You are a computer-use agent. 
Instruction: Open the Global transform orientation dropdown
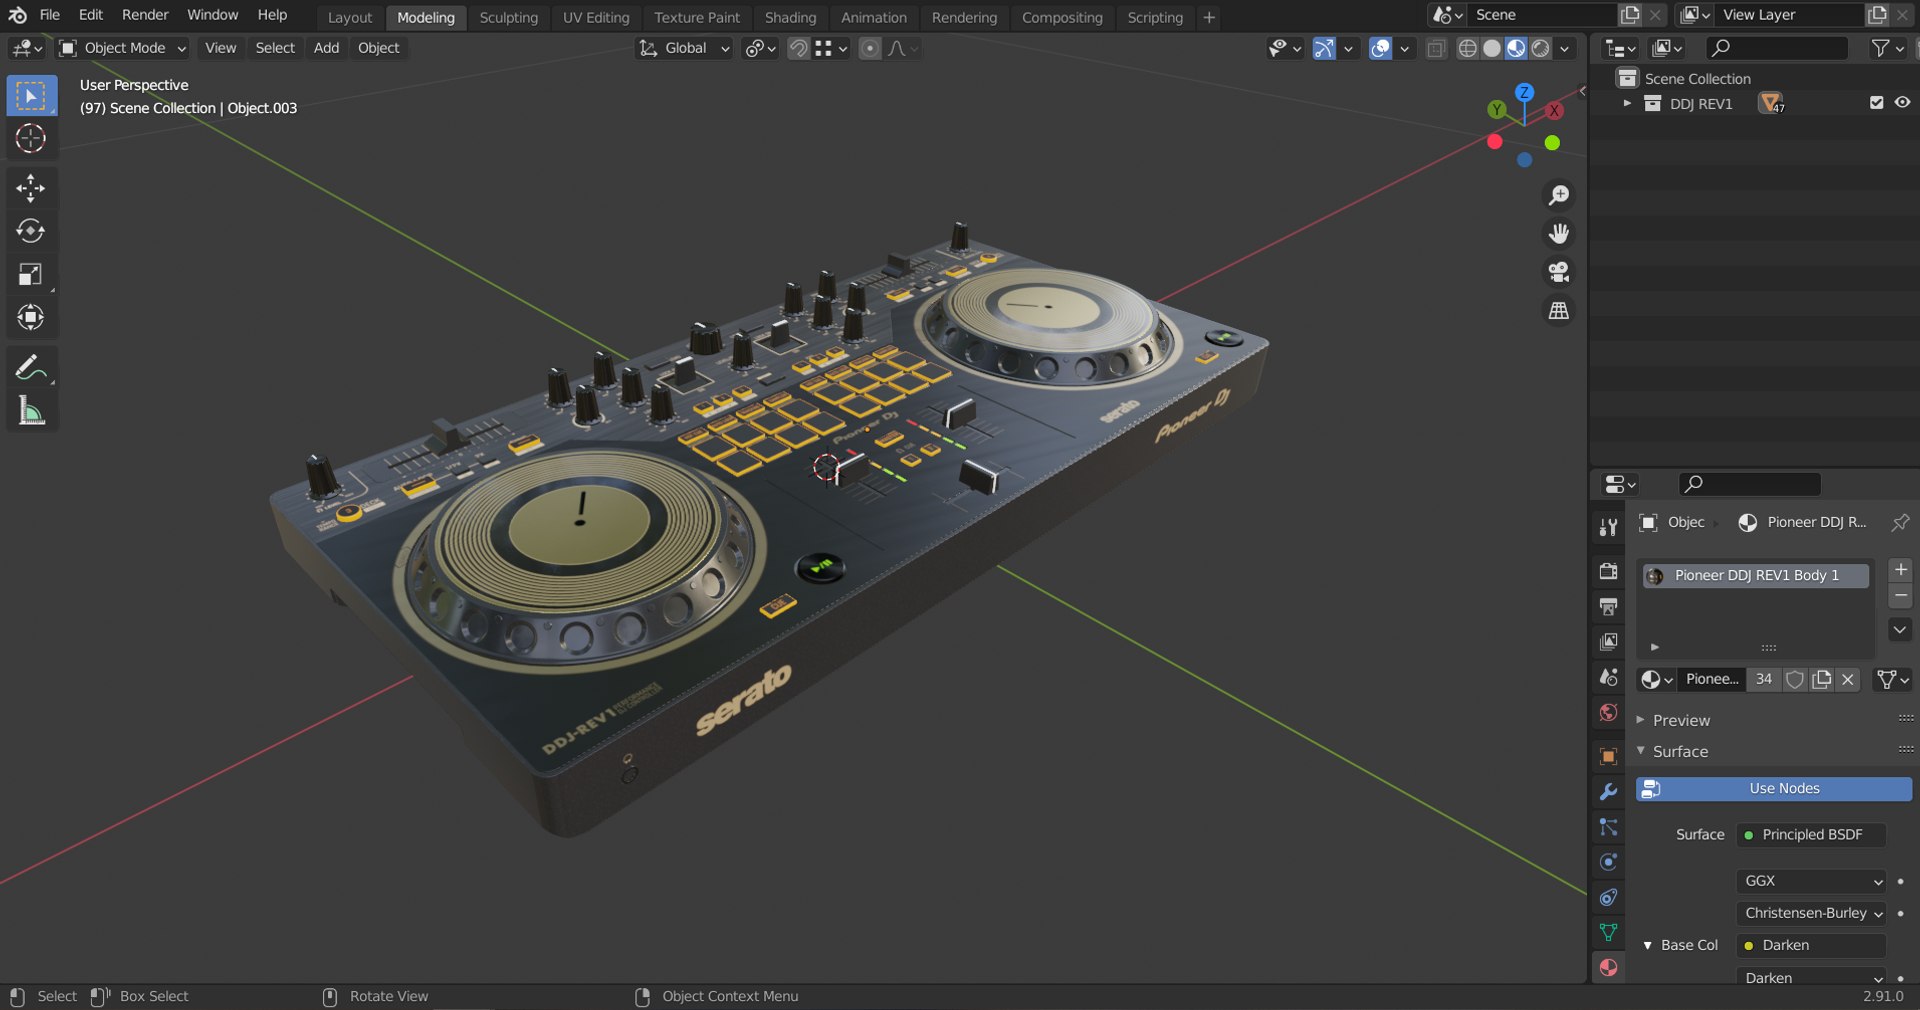(x=684, y=48)
